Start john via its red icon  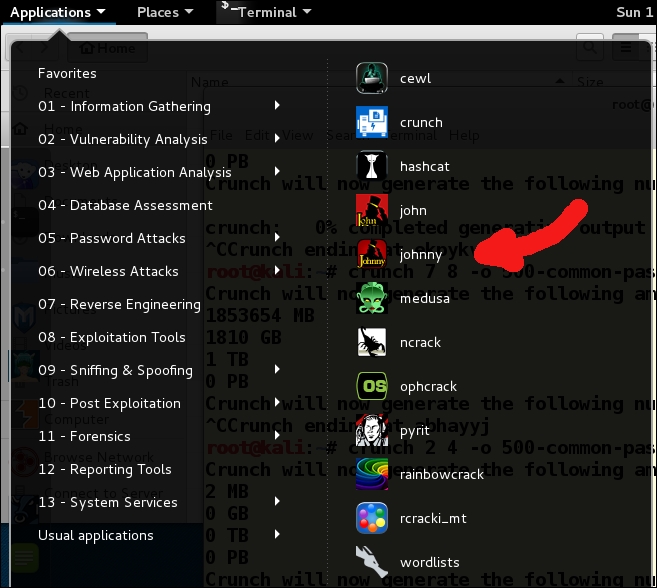(x=372, y=210)
